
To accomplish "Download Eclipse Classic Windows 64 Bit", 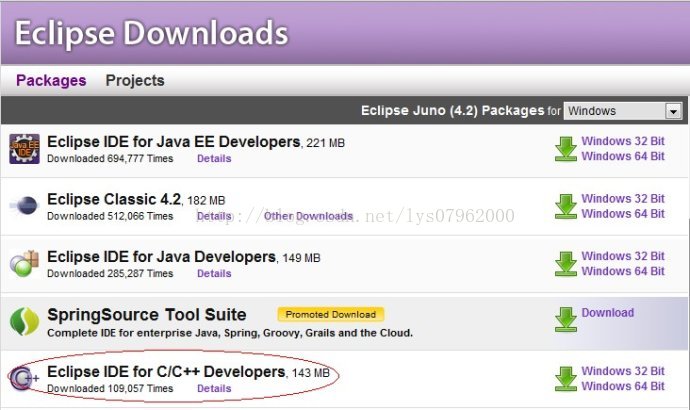I will click(x=622, y=214).
